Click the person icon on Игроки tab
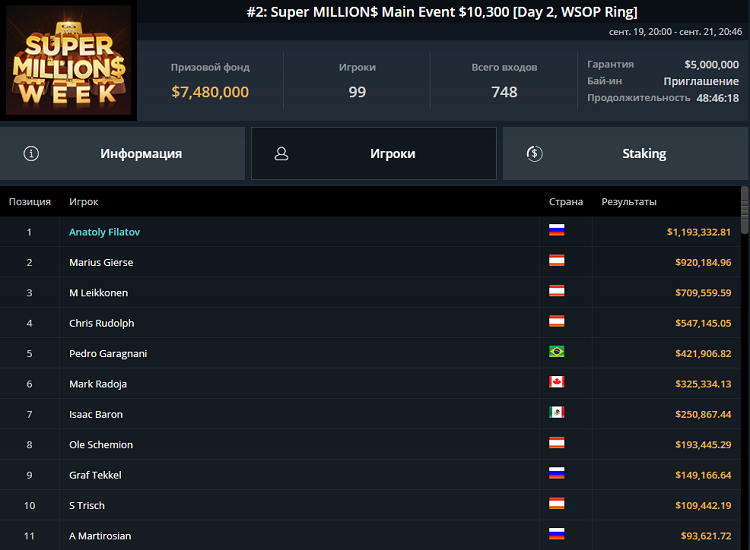 pos(281,153)
